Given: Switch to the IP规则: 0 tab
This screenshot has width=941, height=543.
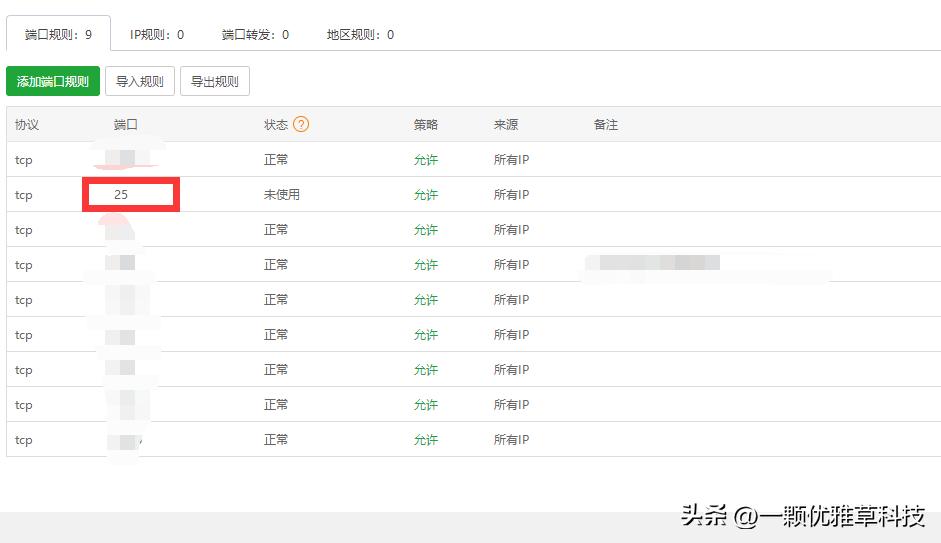Looking at the screenshot, I should pyautogui.click(x=157, y=35).
